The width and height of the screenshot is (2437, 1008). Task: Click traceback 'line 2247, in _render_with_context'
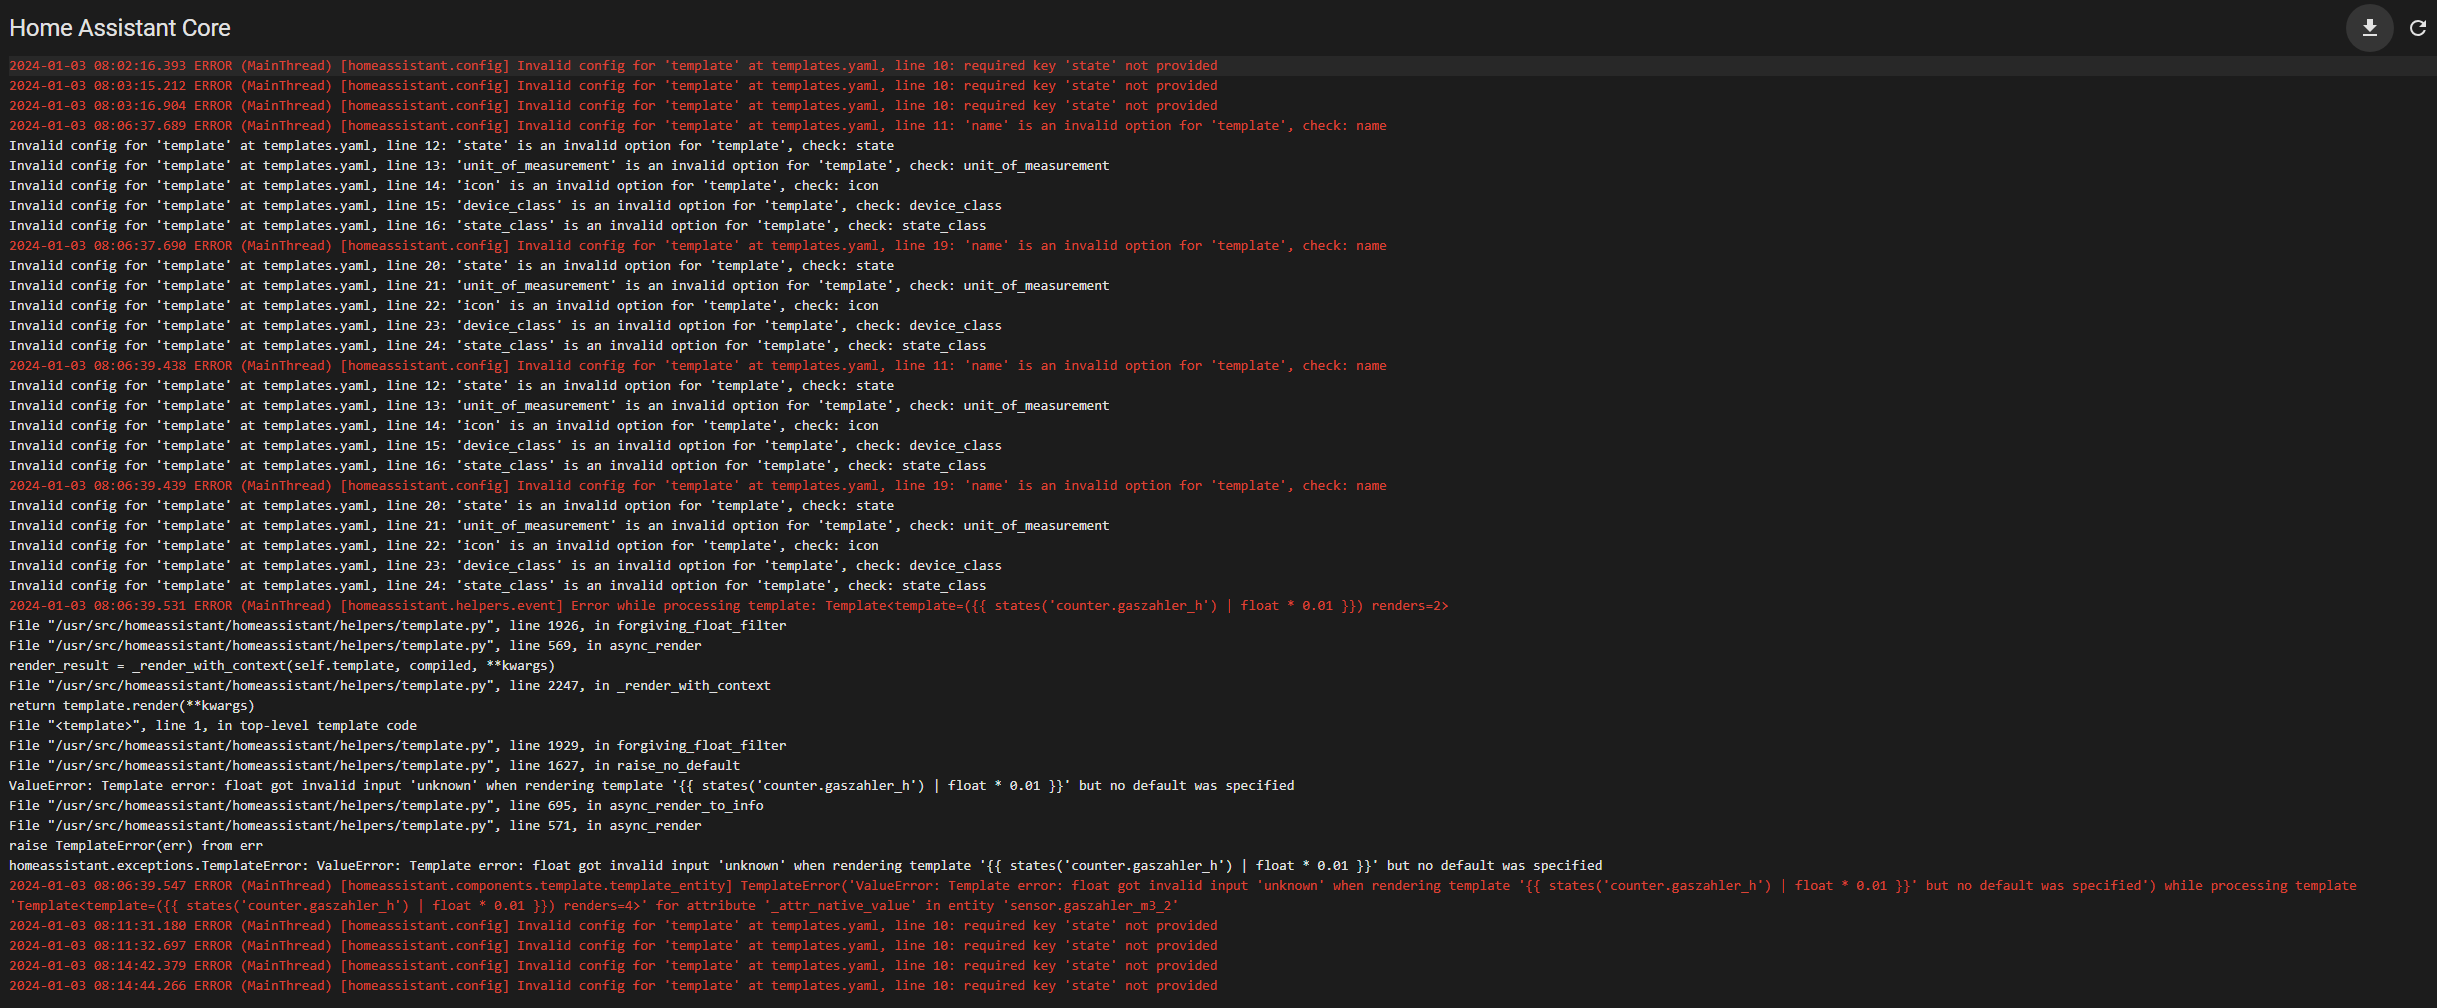click(x=390, y=686)
